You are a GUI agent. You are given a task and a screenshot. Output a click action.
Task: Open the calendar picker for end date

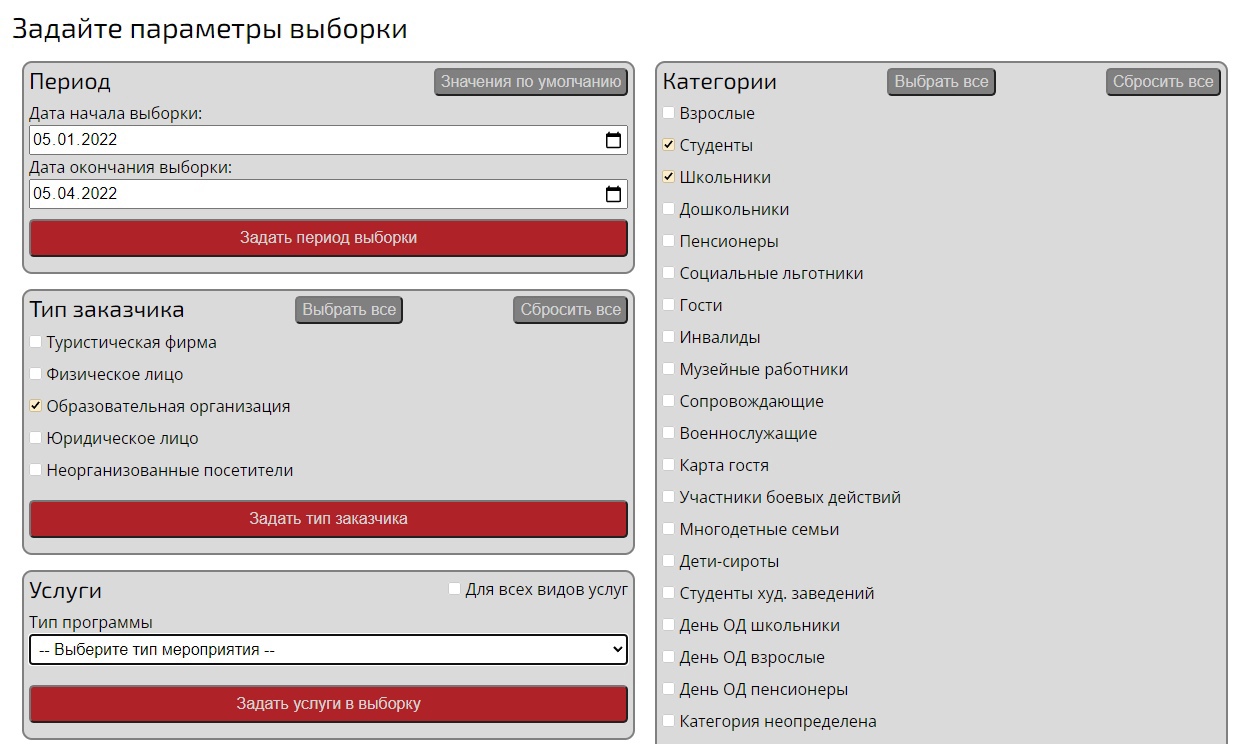tap(612, 193)
